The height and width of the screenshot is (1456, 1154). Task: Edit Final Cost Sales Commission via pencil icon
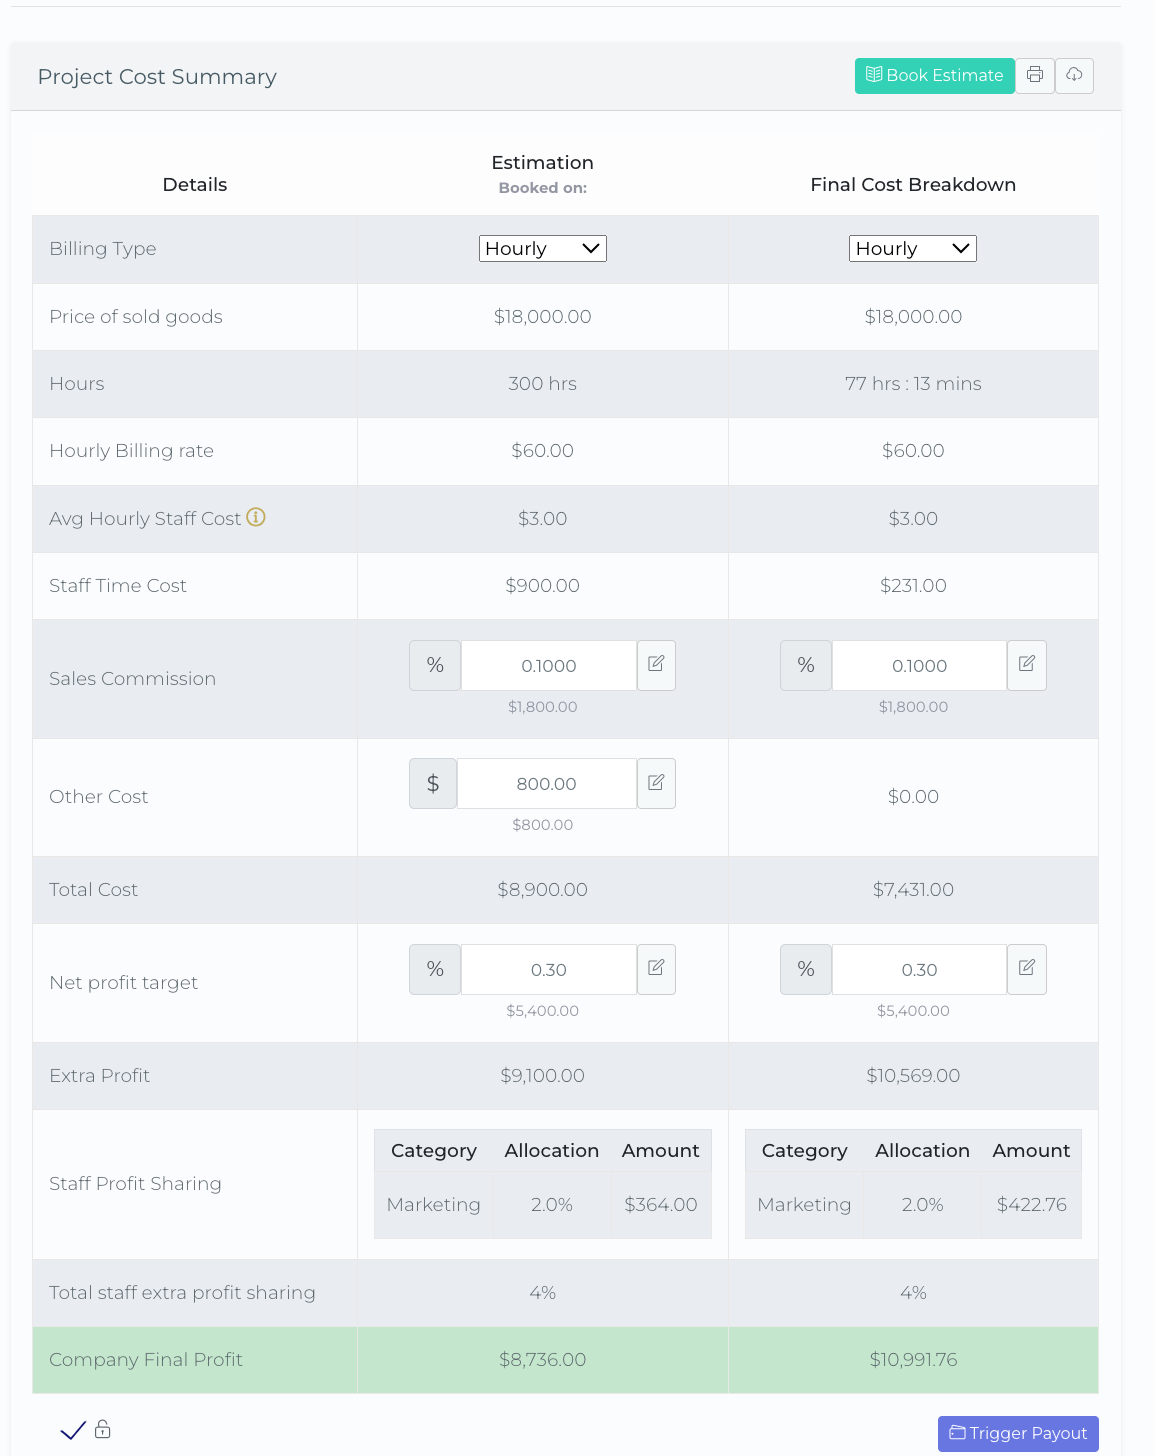tap(1026, 665)
